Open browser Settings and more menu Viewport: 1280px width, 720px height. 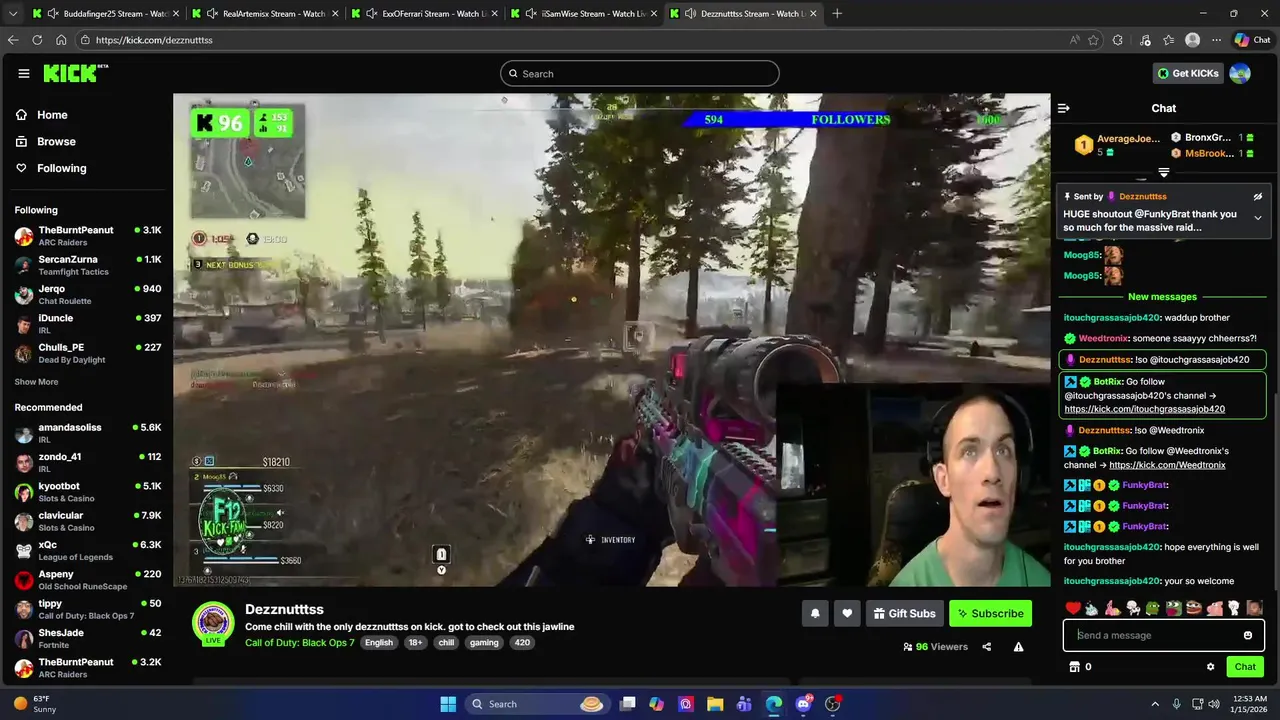(1216, 40)
